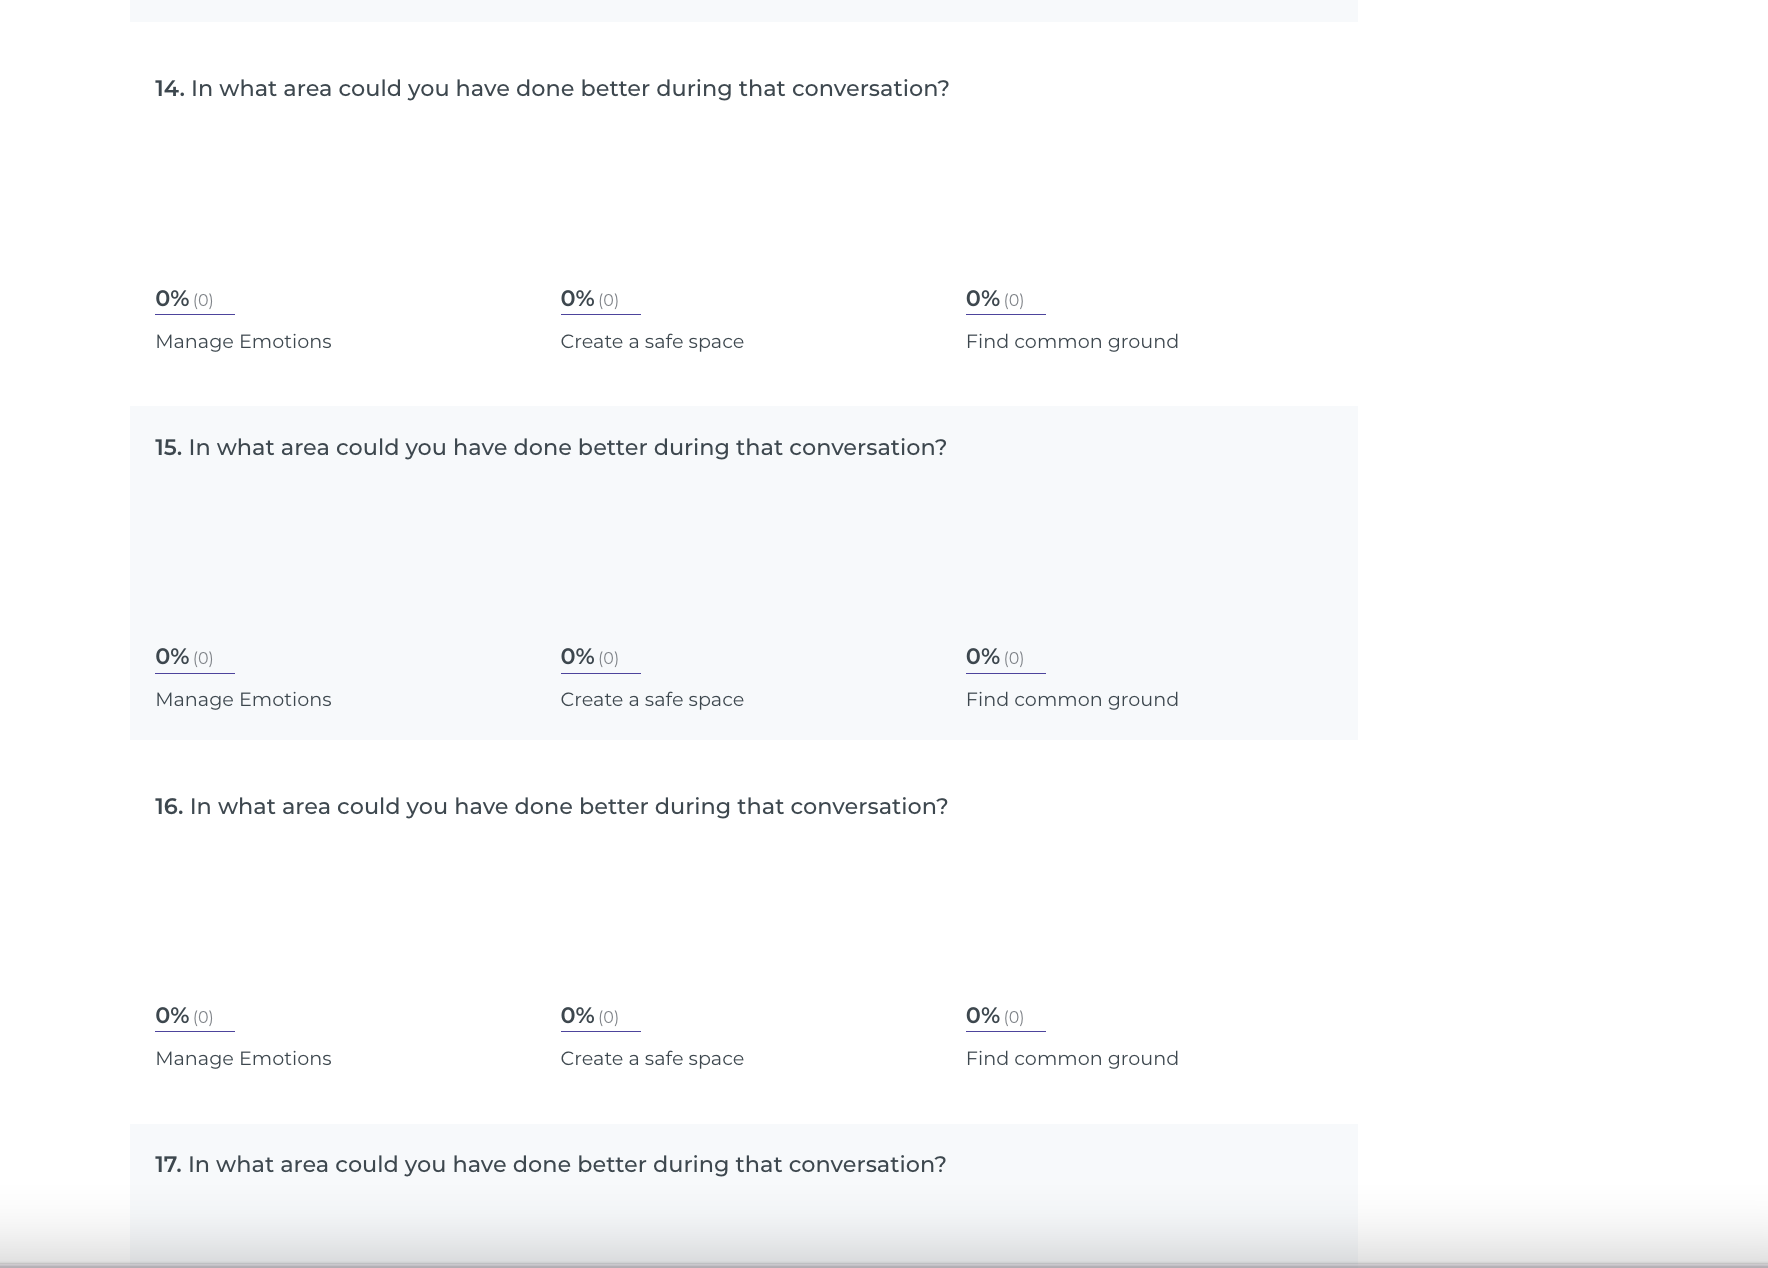Click question 16 heading text
This screenshot has width=1768, height=1268.
click(551, 807)
